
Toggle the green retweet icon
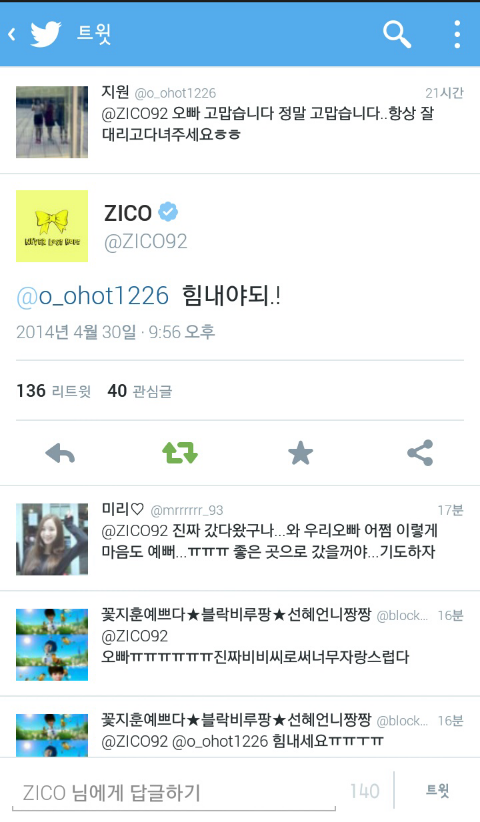[180, 453]
